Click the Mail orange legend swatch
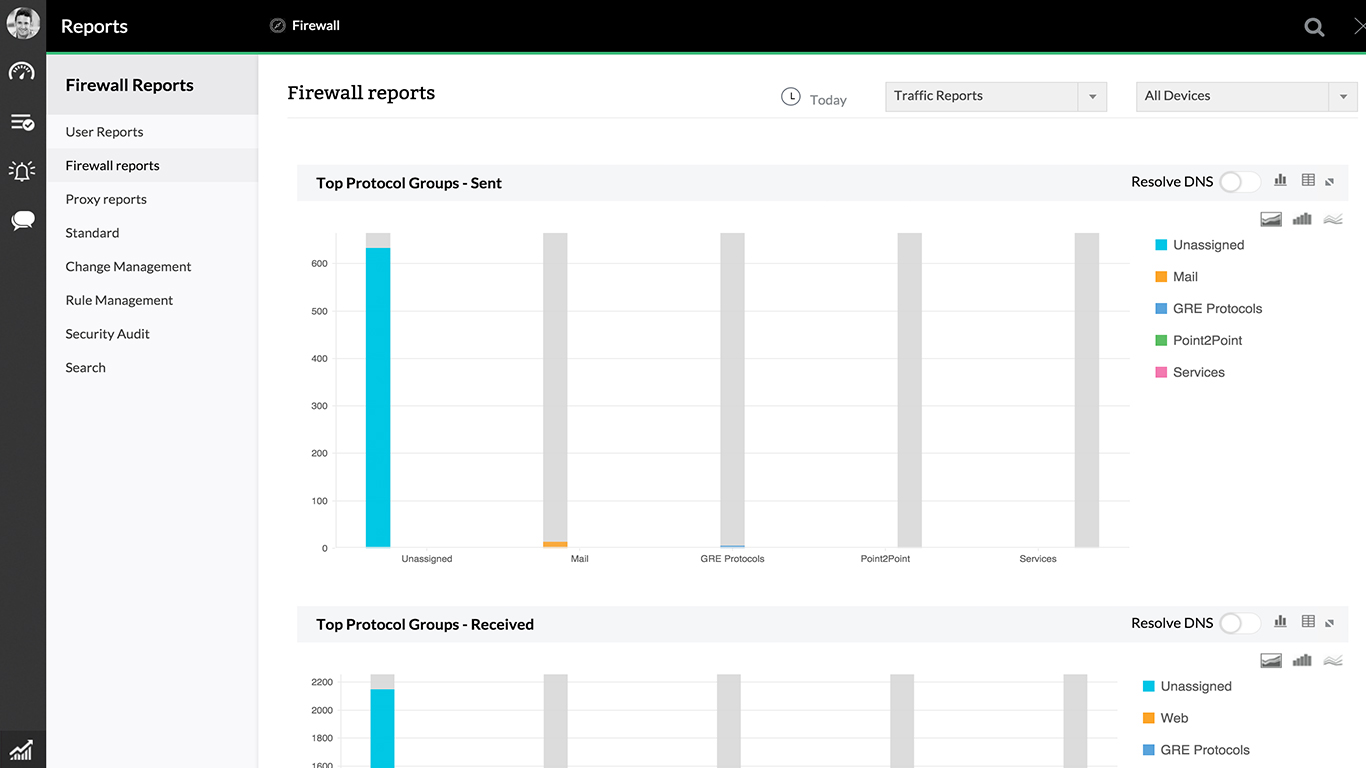The width and height of the screenshot is (1366, 768). pyautogui.click(x=1161, y=277)
